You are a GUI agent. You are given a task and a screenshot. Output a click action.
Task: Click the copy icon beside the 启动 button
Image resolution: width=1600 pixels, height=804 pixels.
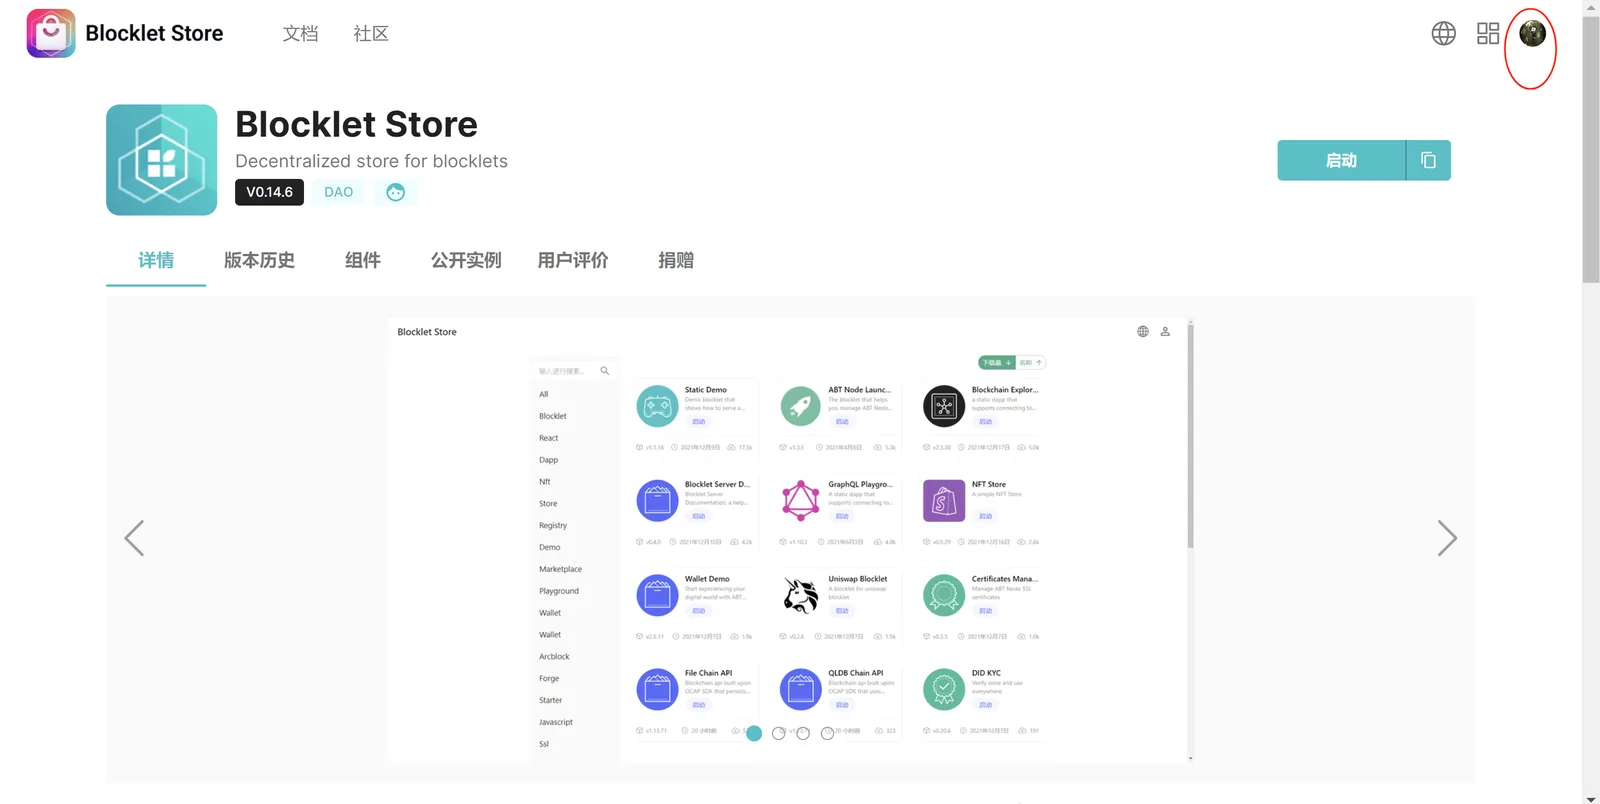pos(1428,160)
